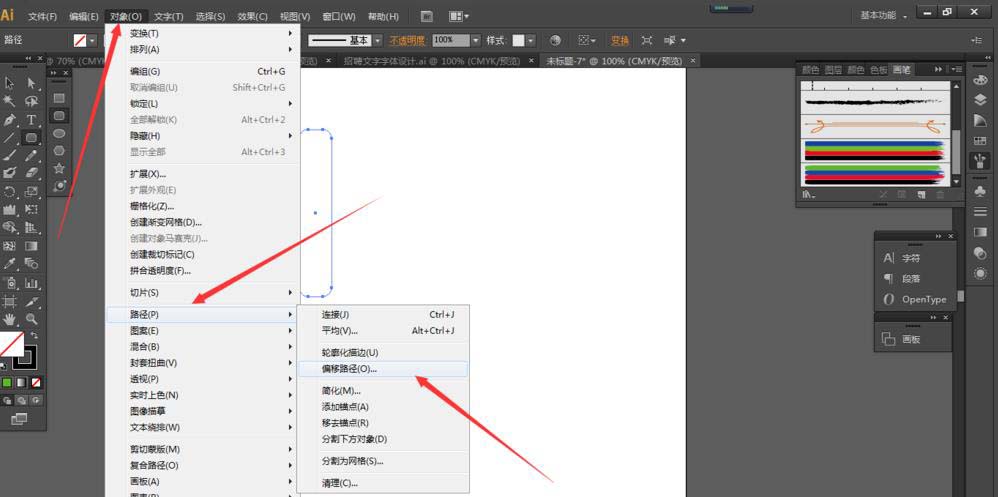This screenshot has width=998, height=497.
Task: Choose 偏移路径(O)... from the path submenu
Action: pos(383,368)
